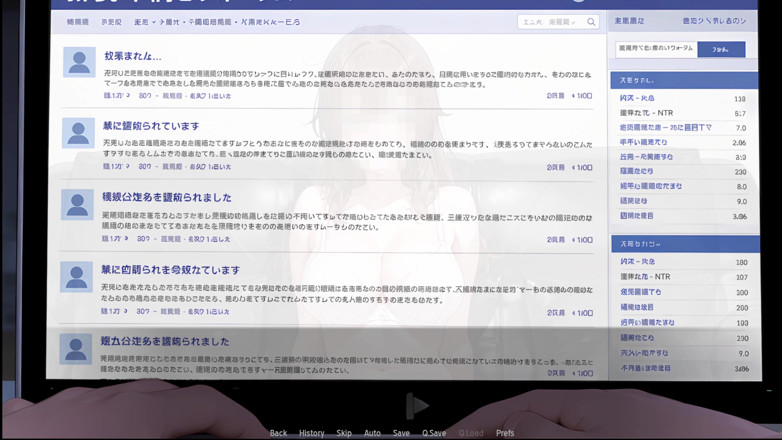Open the first post title ending in まれた...
Screen dimensions: 782x440
(133, 56)
